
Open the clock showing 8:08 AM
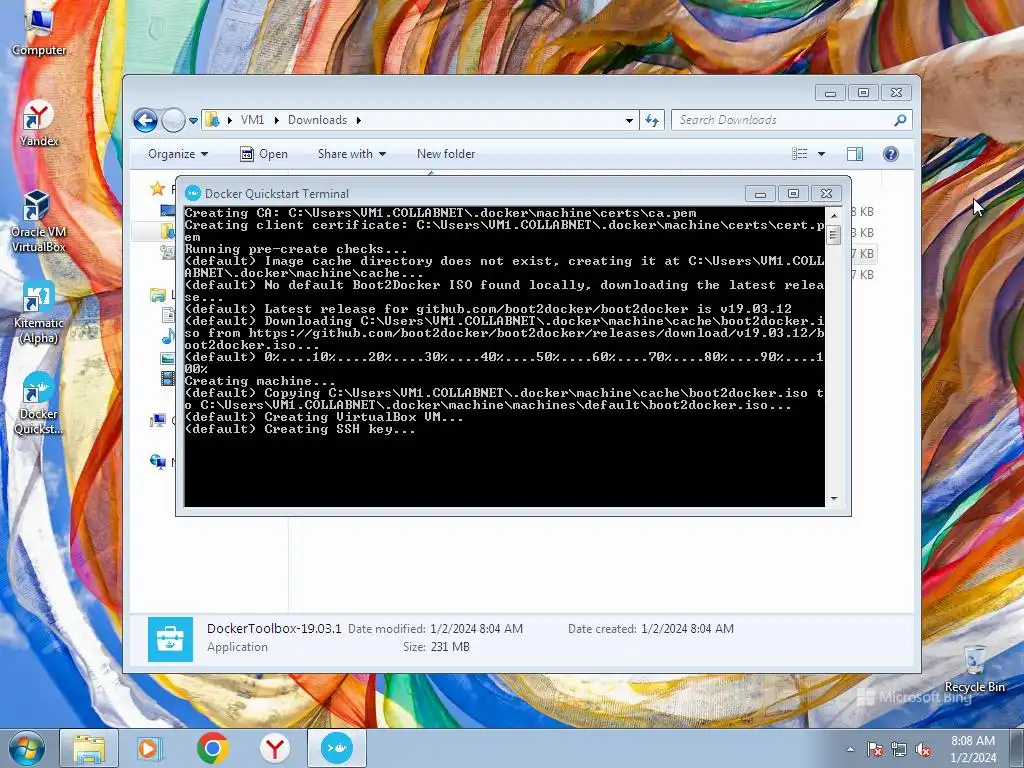point(972,749)
